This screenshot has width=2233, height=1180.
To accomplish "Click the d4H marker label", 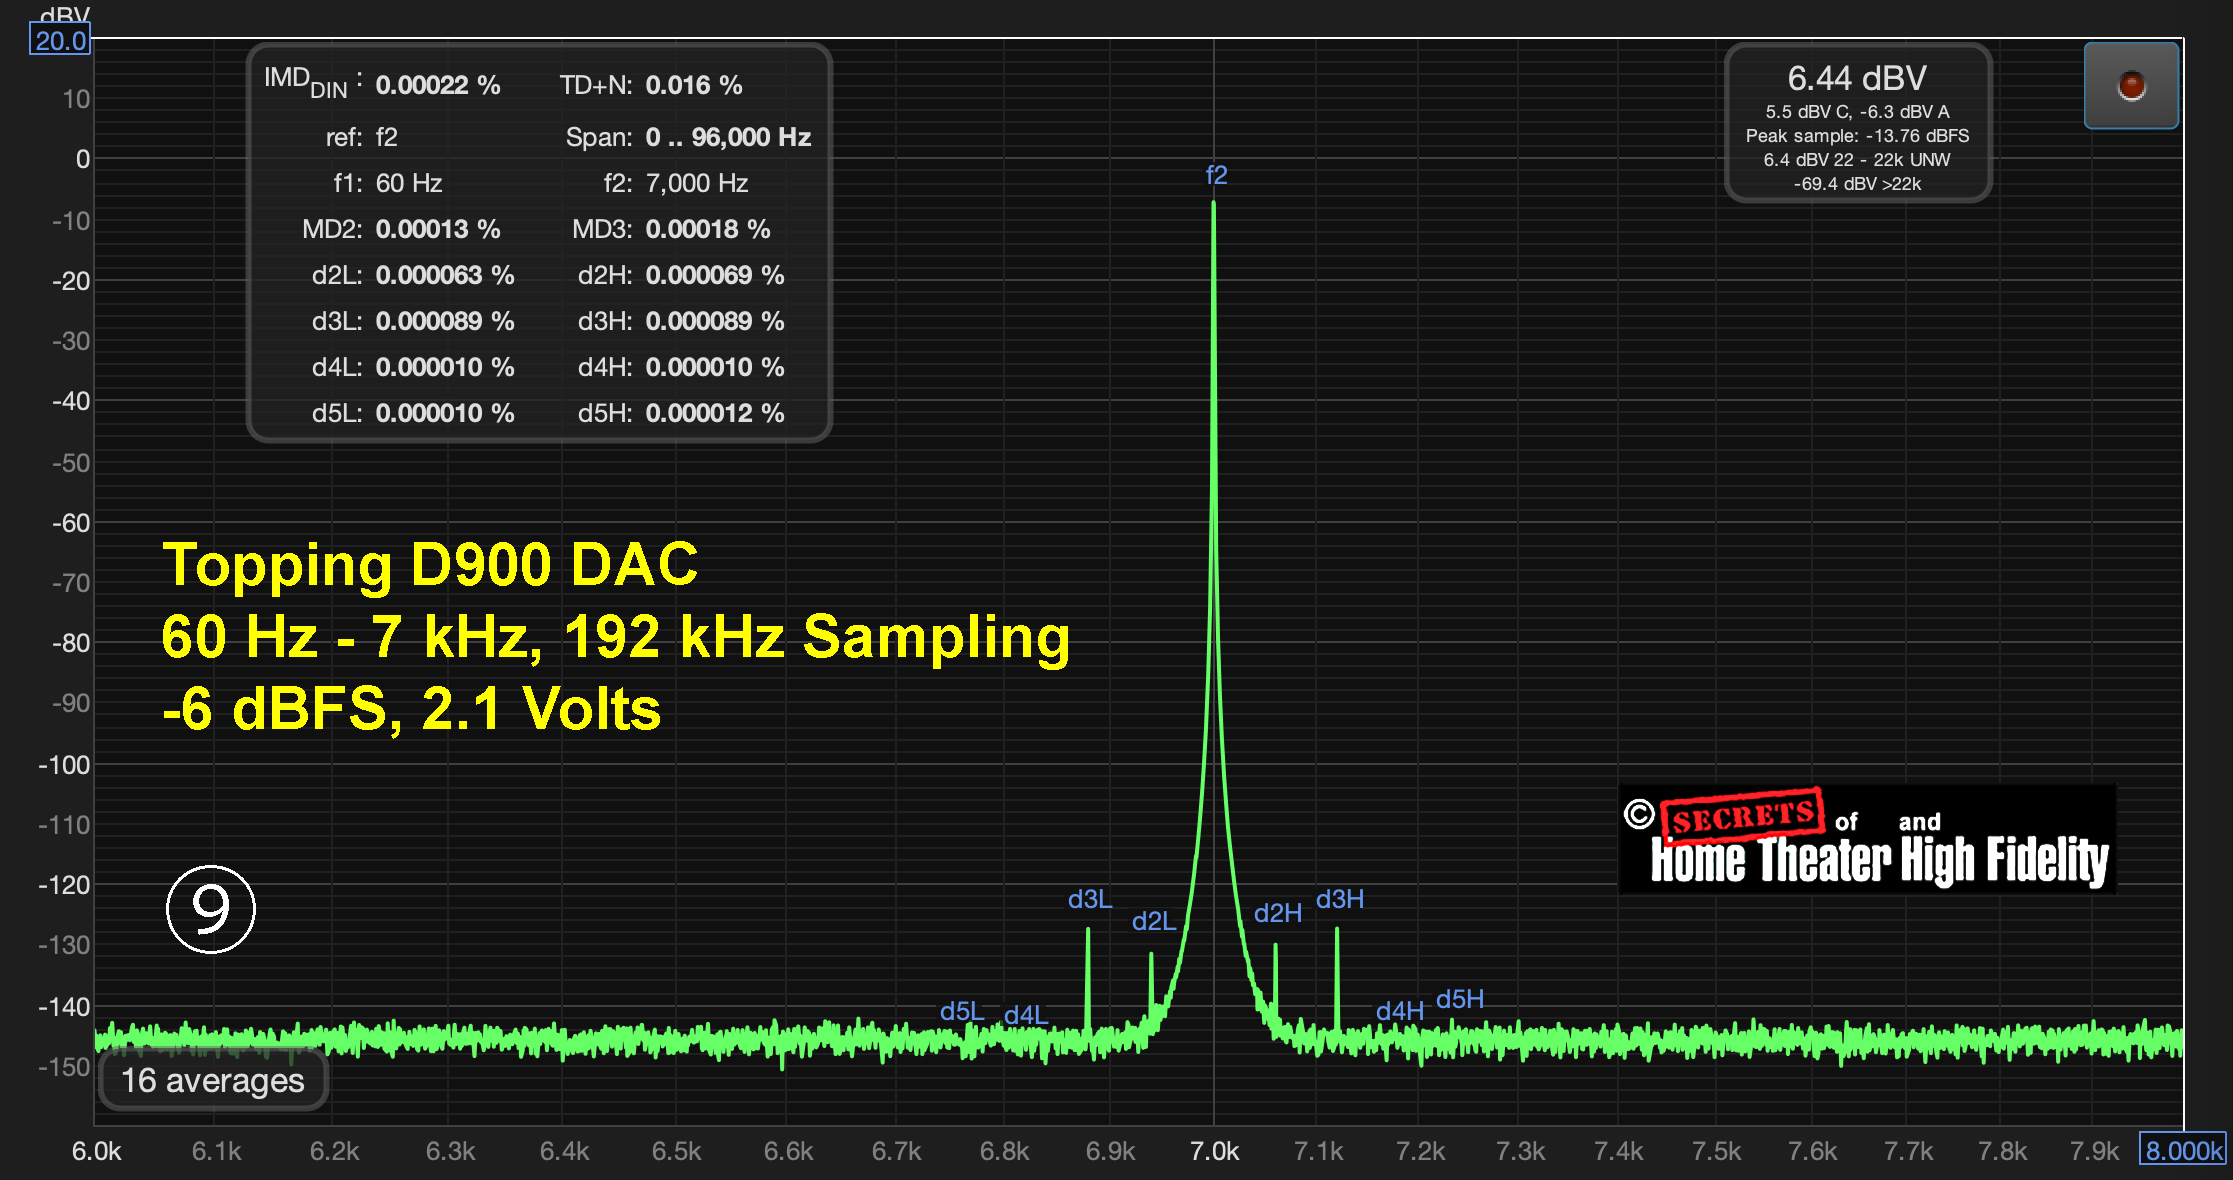I will tap(1399, 1011).
